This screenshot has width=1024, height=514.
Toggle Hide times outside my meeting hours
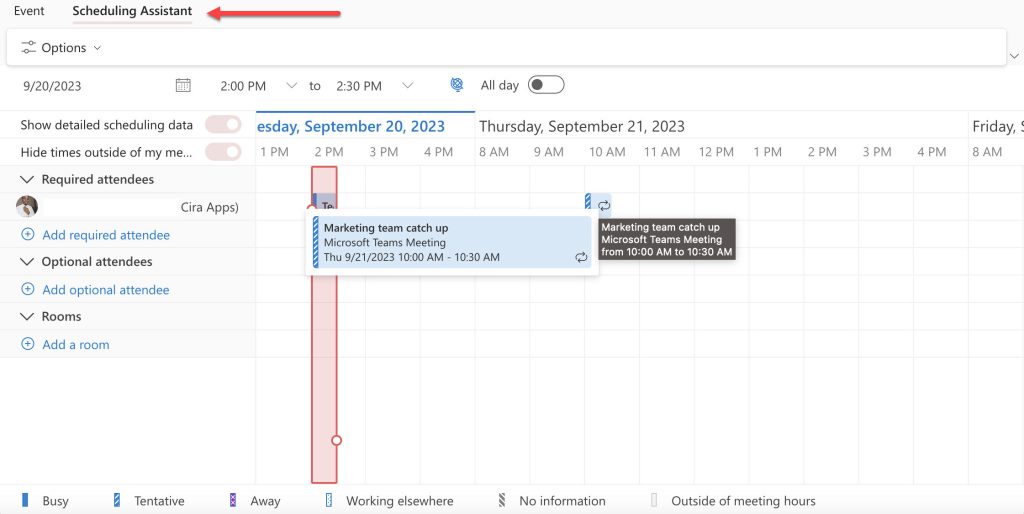pos(223,152)
